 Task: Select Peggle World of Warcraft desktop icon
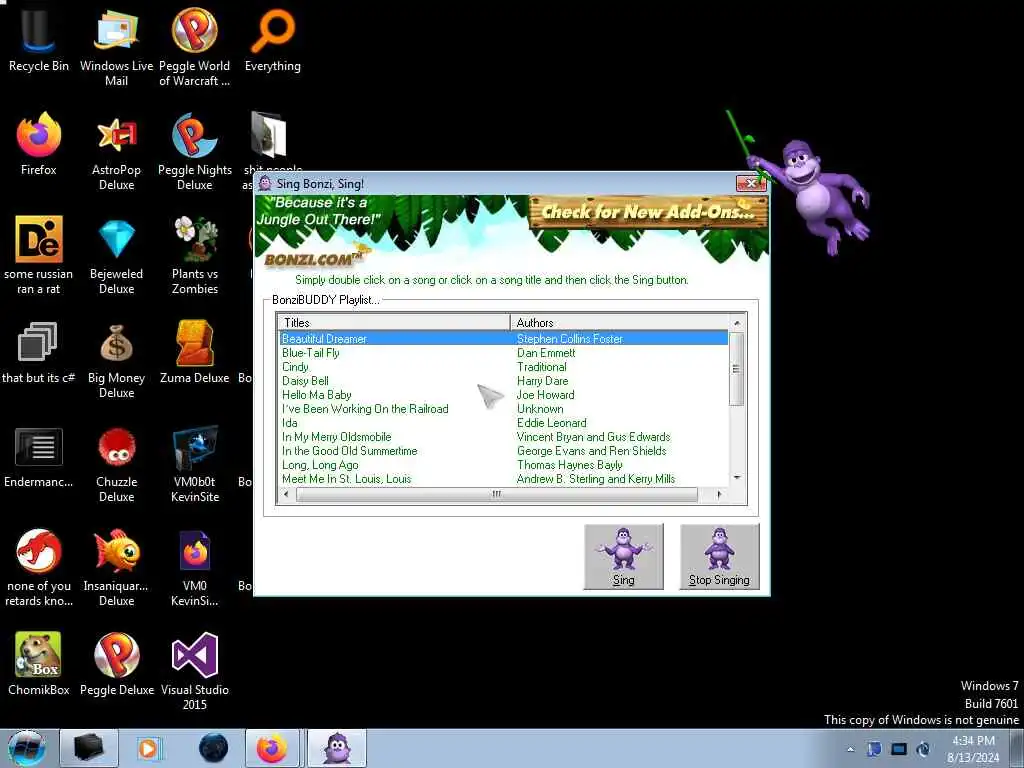(x=195, y=47)
